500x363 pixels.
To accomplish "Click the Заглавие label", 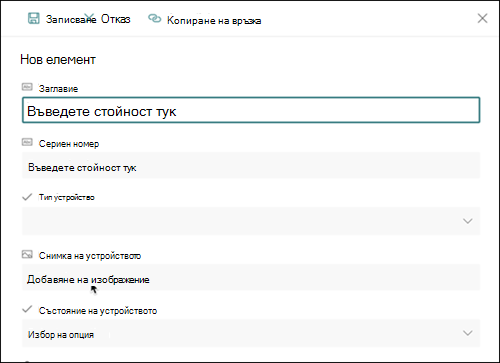I will [x=58, y=89].
